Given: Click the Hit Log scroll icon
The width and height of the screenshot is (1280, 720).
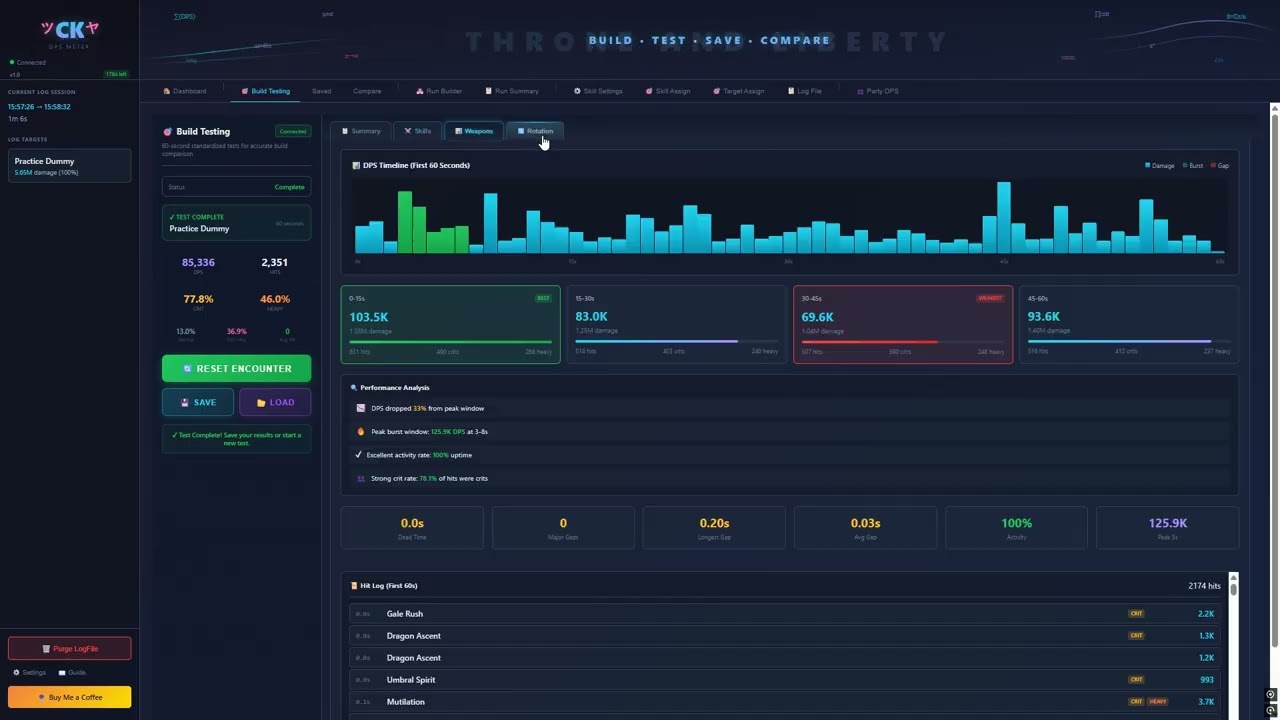Looking at the screenshot, I should (354, 586).
